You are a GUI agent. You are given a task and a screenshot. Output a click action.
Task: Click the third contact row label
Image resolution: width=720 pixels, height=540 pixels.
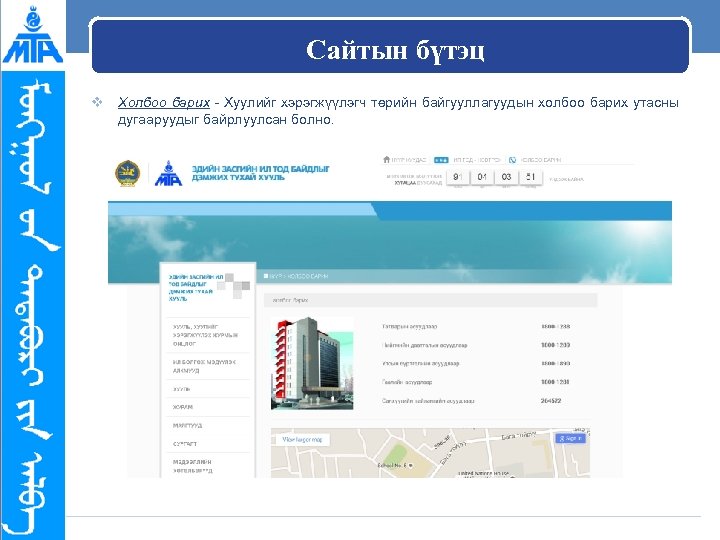pyautogui.click(x=420, y=363)
